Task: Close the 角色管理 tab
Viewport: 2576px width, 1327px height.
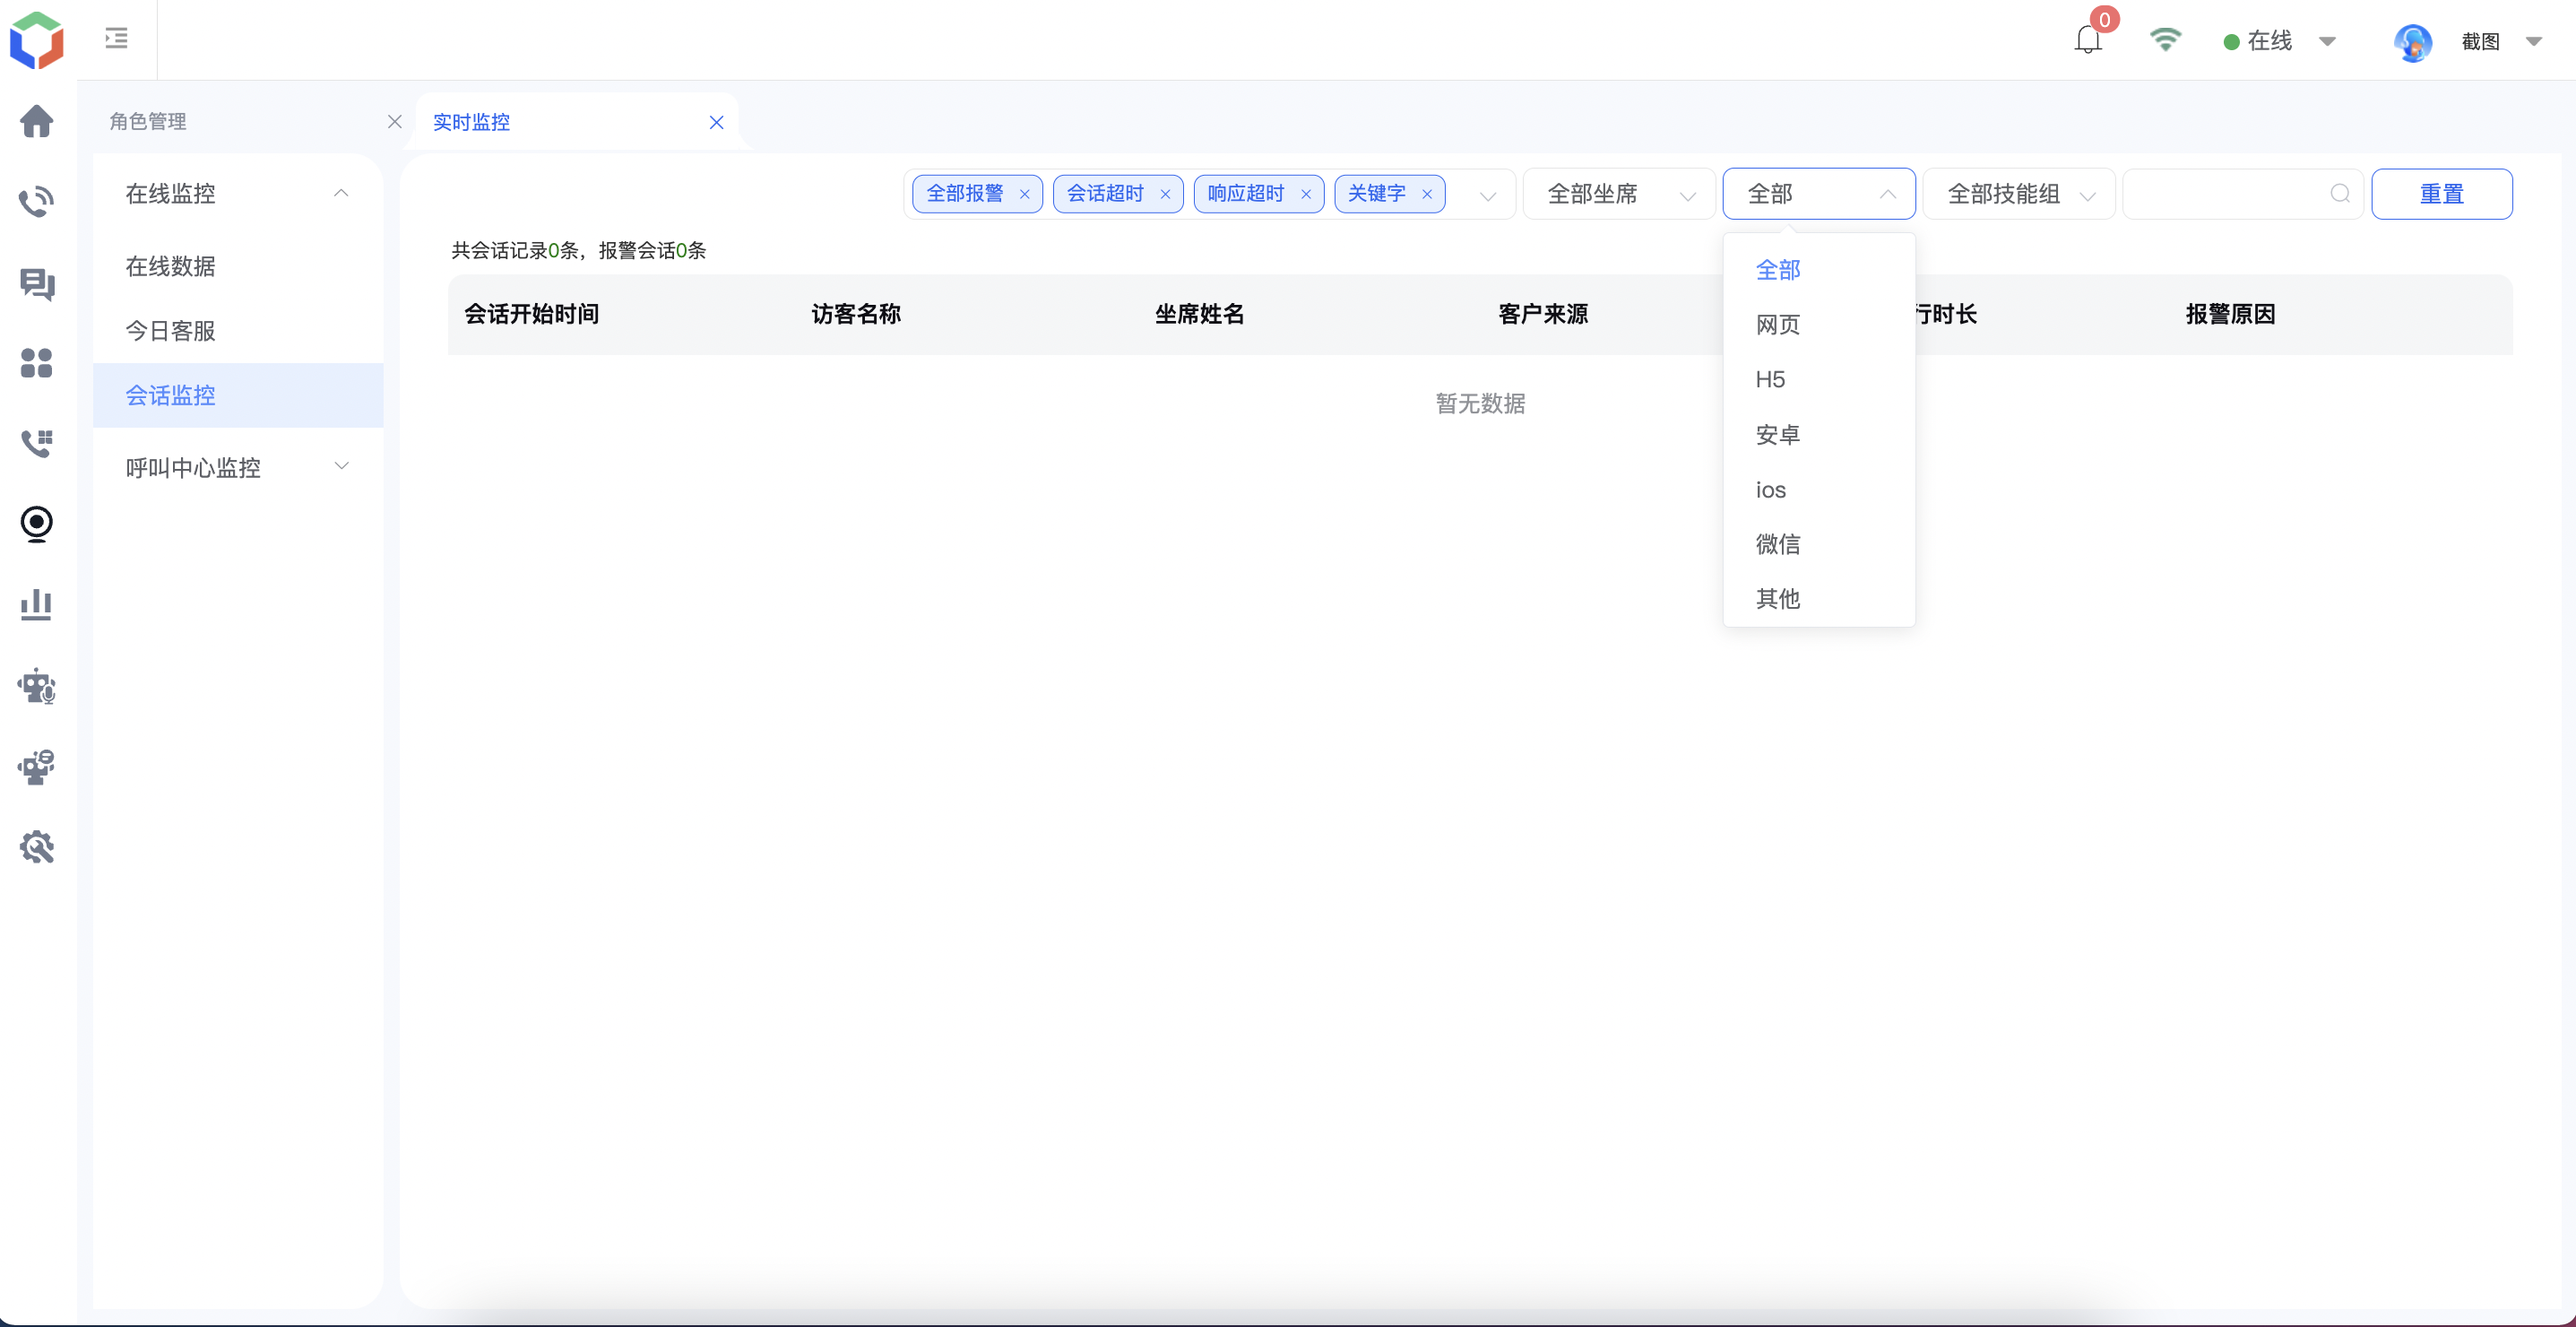Action: [x=395, y=121]
